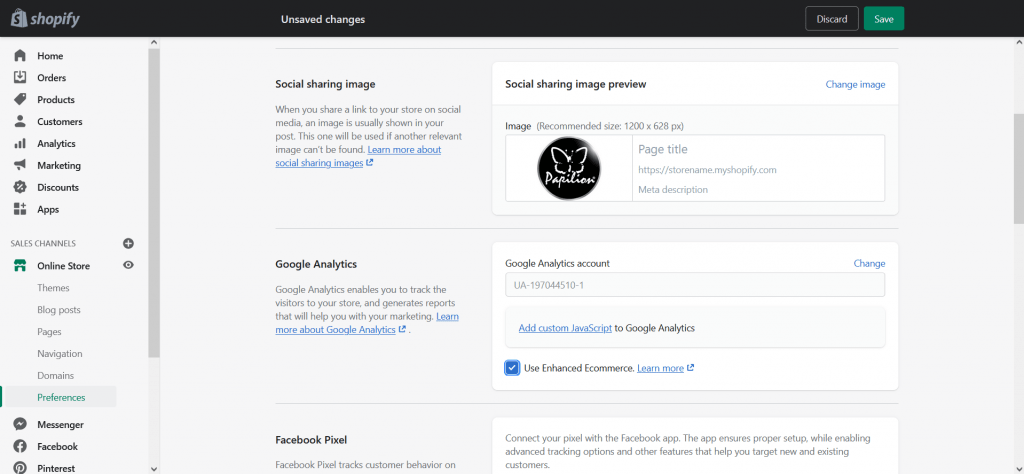Select Preferences submenu item
Viewport: 1024px width, 474px height.
click(61, 397)
